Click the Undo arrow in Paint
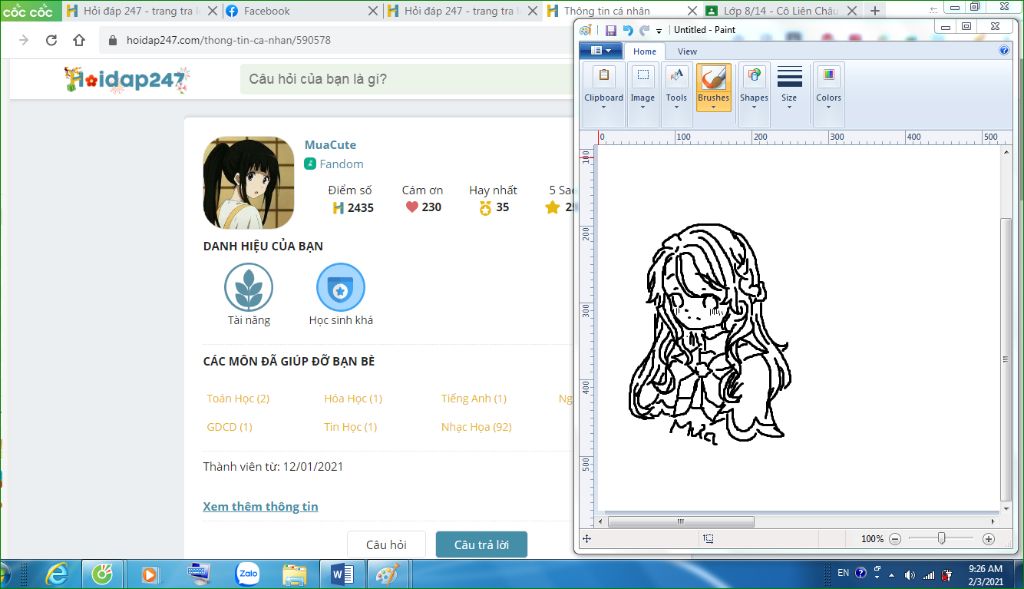This screenshot has height=589, width=1024. tap(628, 30)
